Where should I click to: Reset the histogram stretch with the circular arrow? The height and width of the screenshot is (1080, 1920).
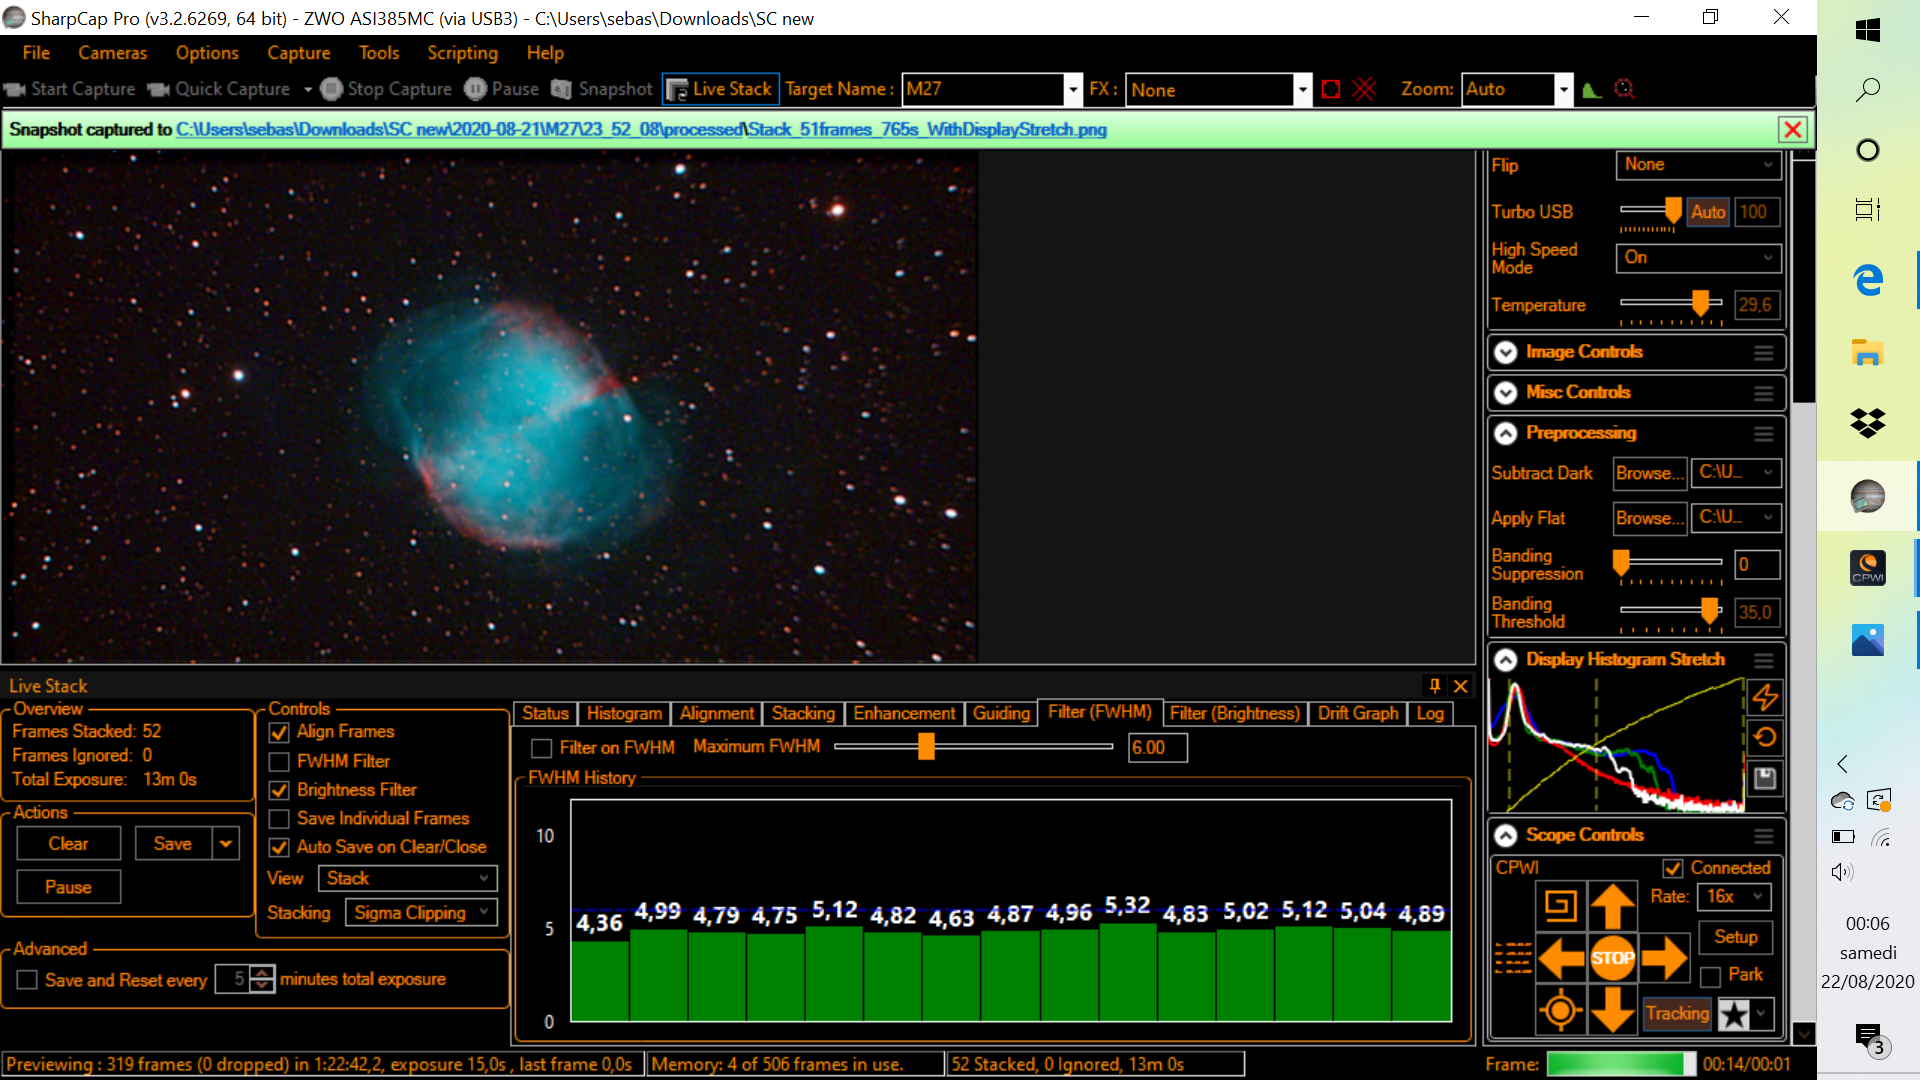1765,738
